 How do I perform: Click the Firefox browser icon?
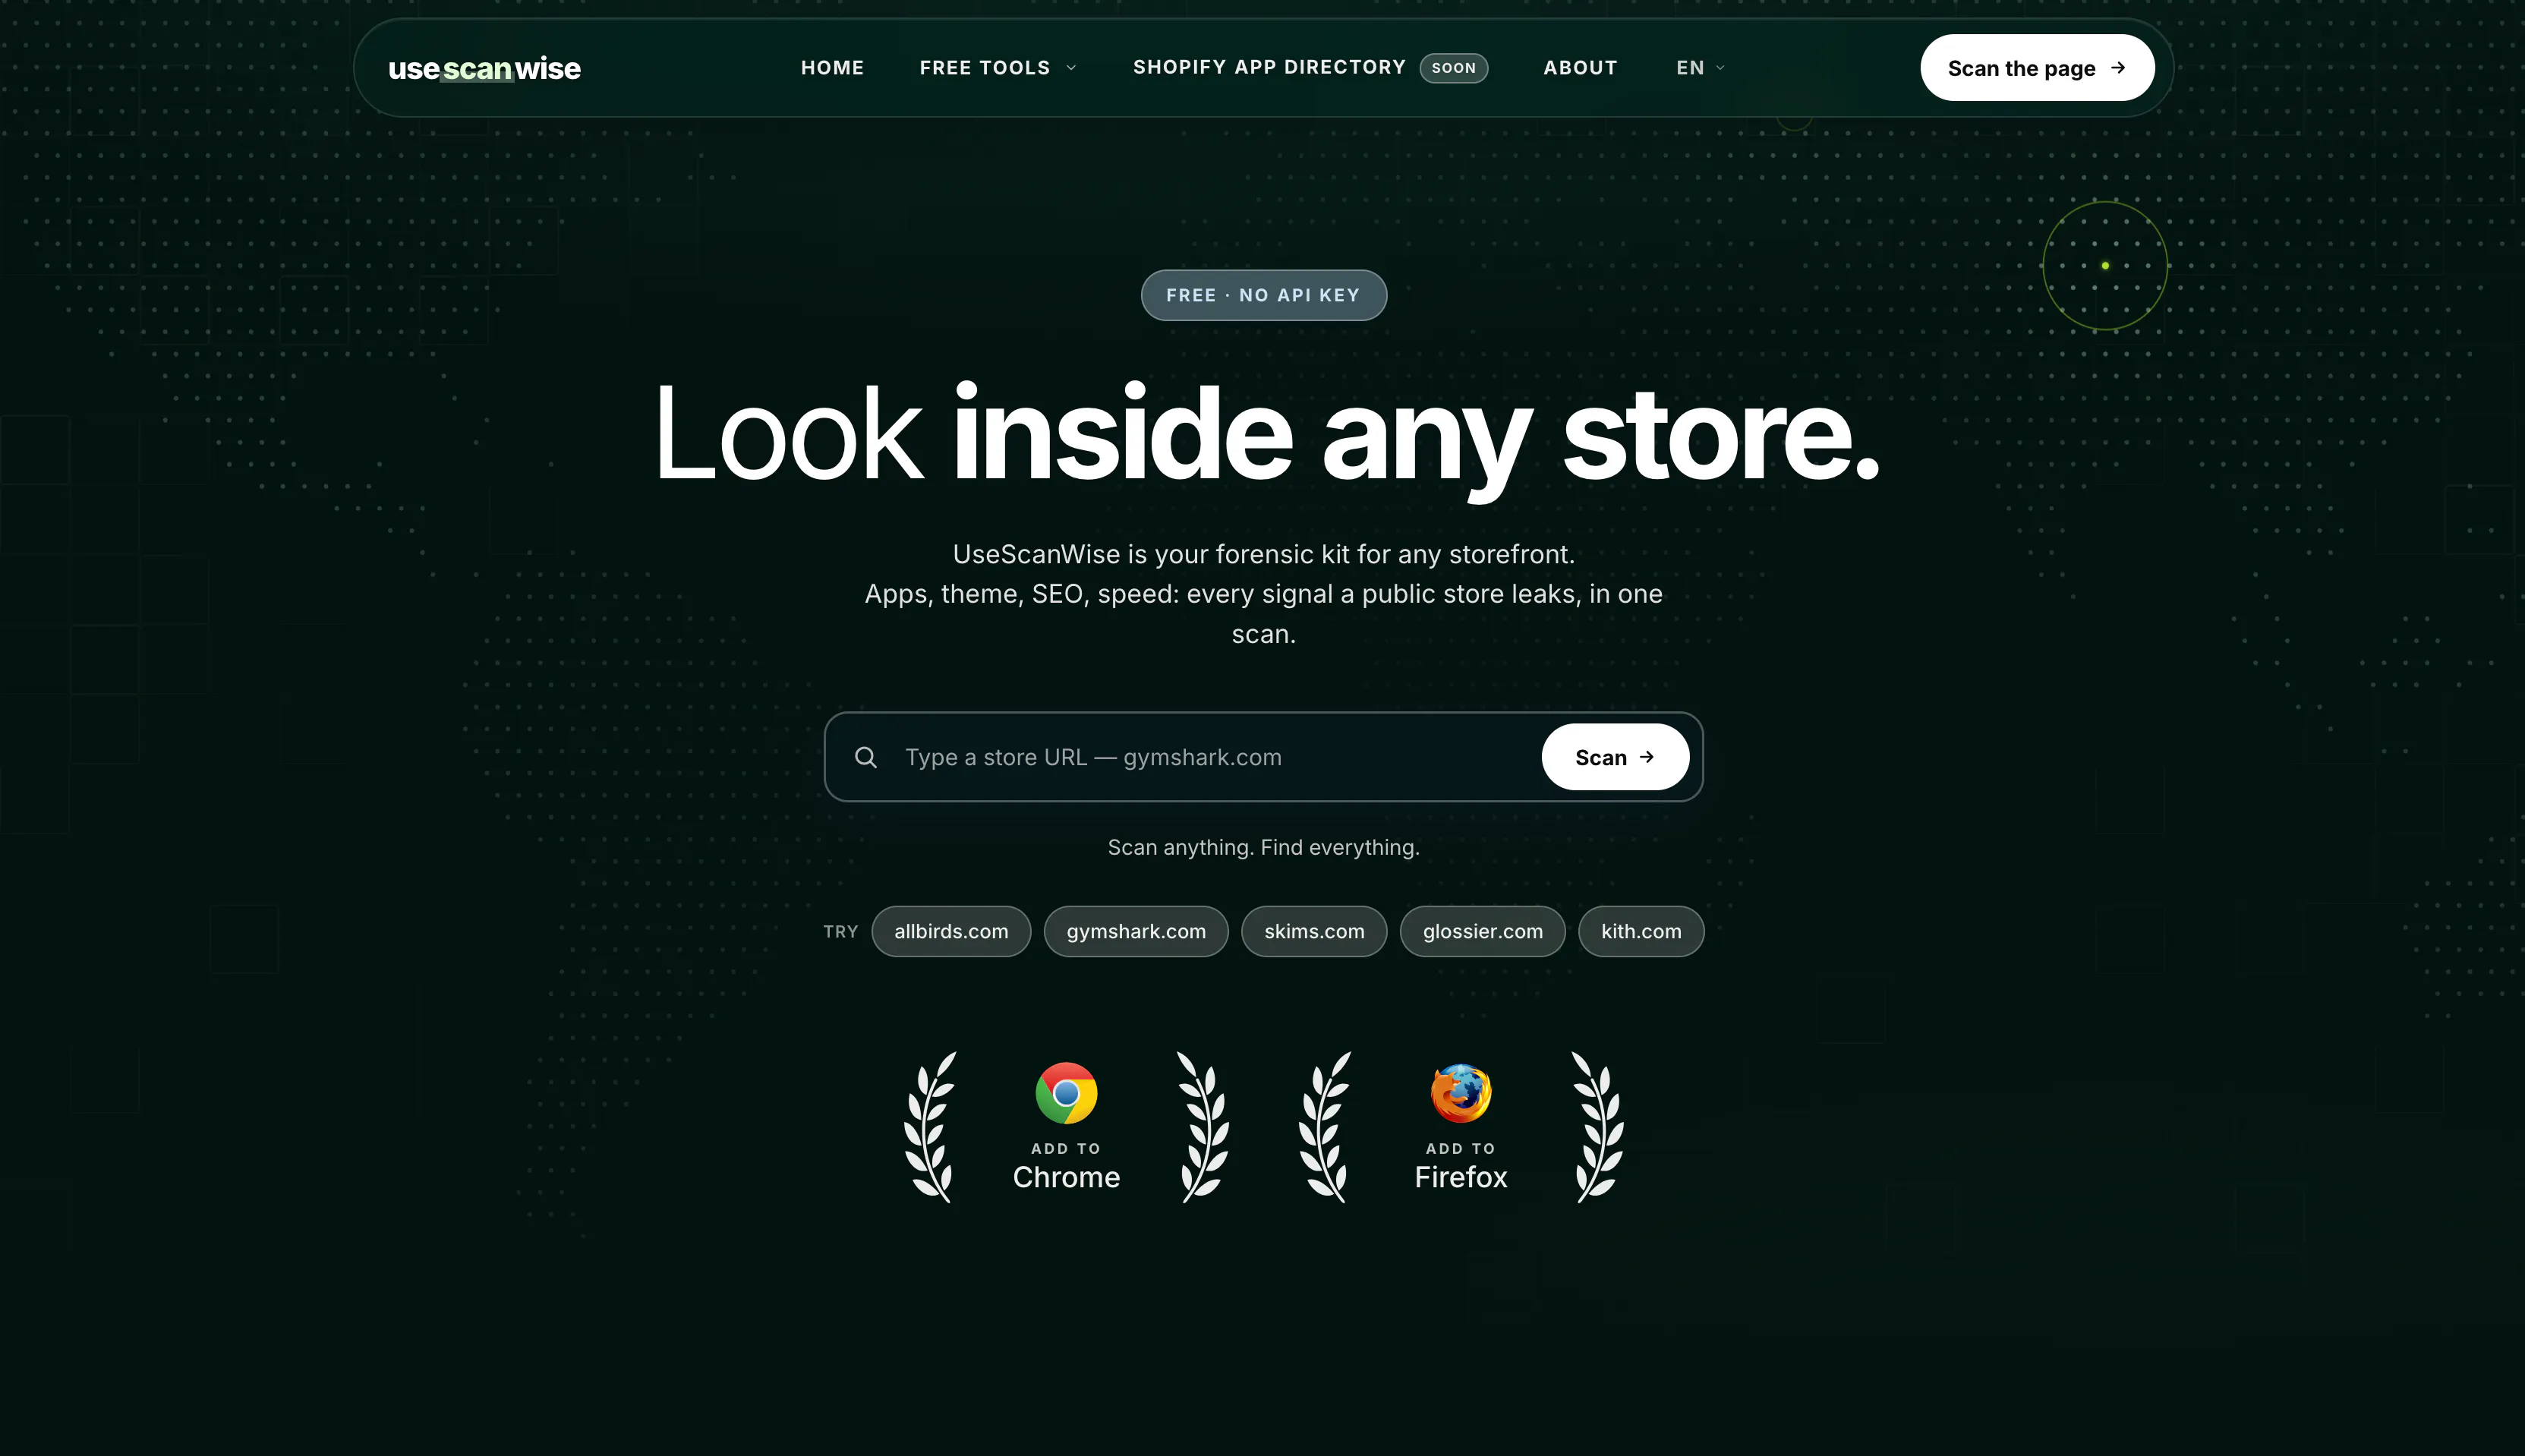[x=1460, y=1093]
